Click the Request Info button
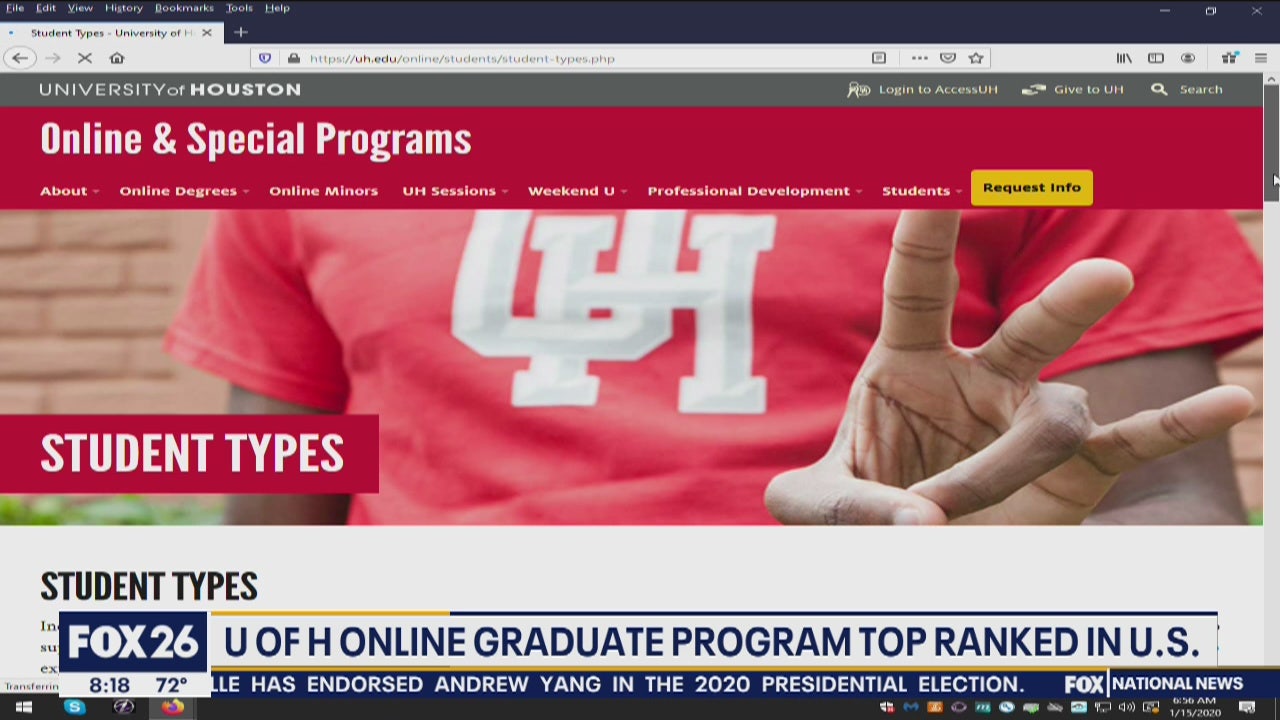The width and height of the screenshot is (1280, 720). (1031, 187)
